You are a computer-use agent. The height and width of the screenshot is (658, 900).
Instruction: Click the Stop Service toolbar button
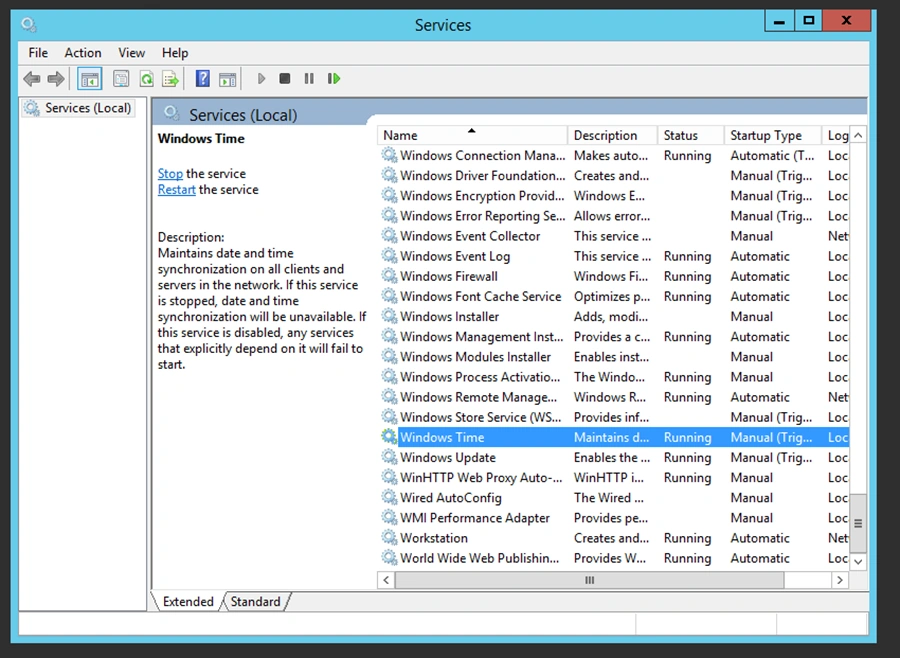tap(285, 79)
